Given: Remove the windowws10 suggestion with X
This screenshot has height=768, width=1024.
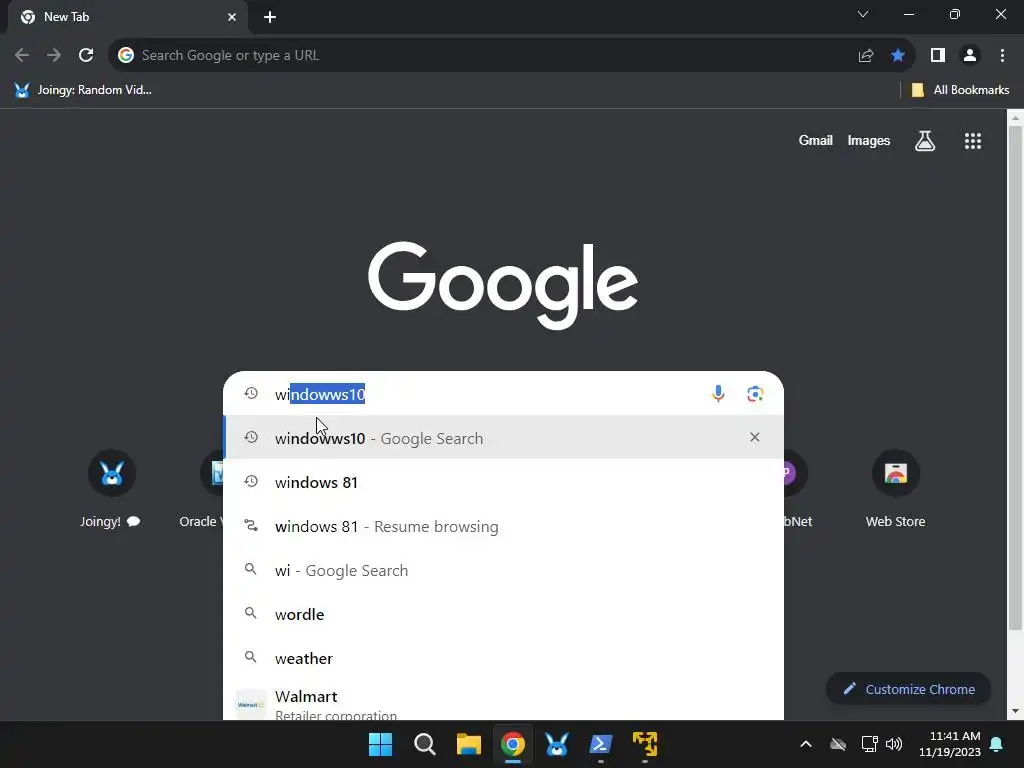Looking at the screenshot, I should (754, 437).
